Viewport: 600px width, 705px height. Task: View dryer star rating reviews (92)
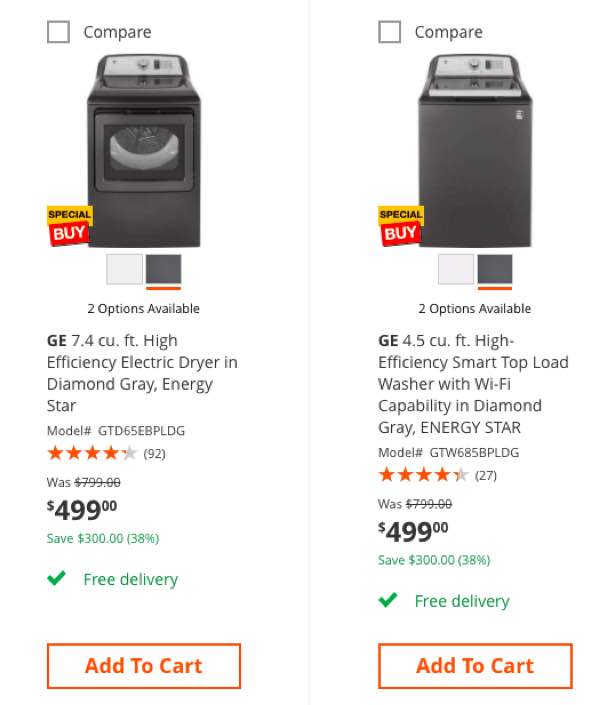[x=106, y=453]
